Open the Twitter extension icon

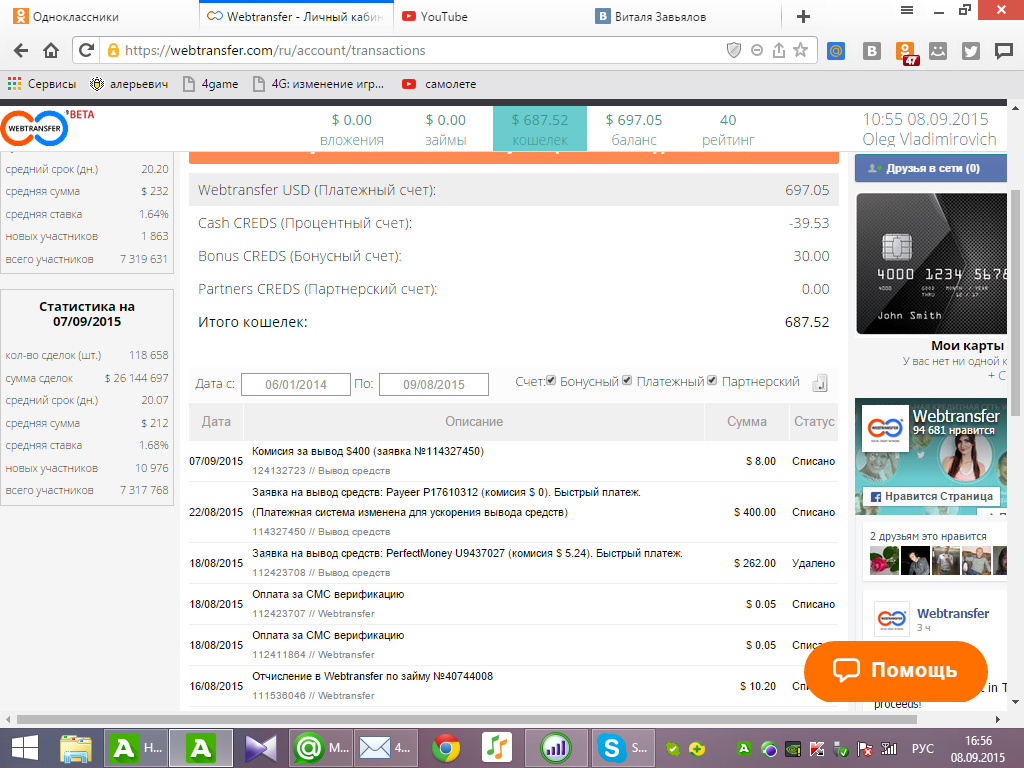tap(971, 51)
